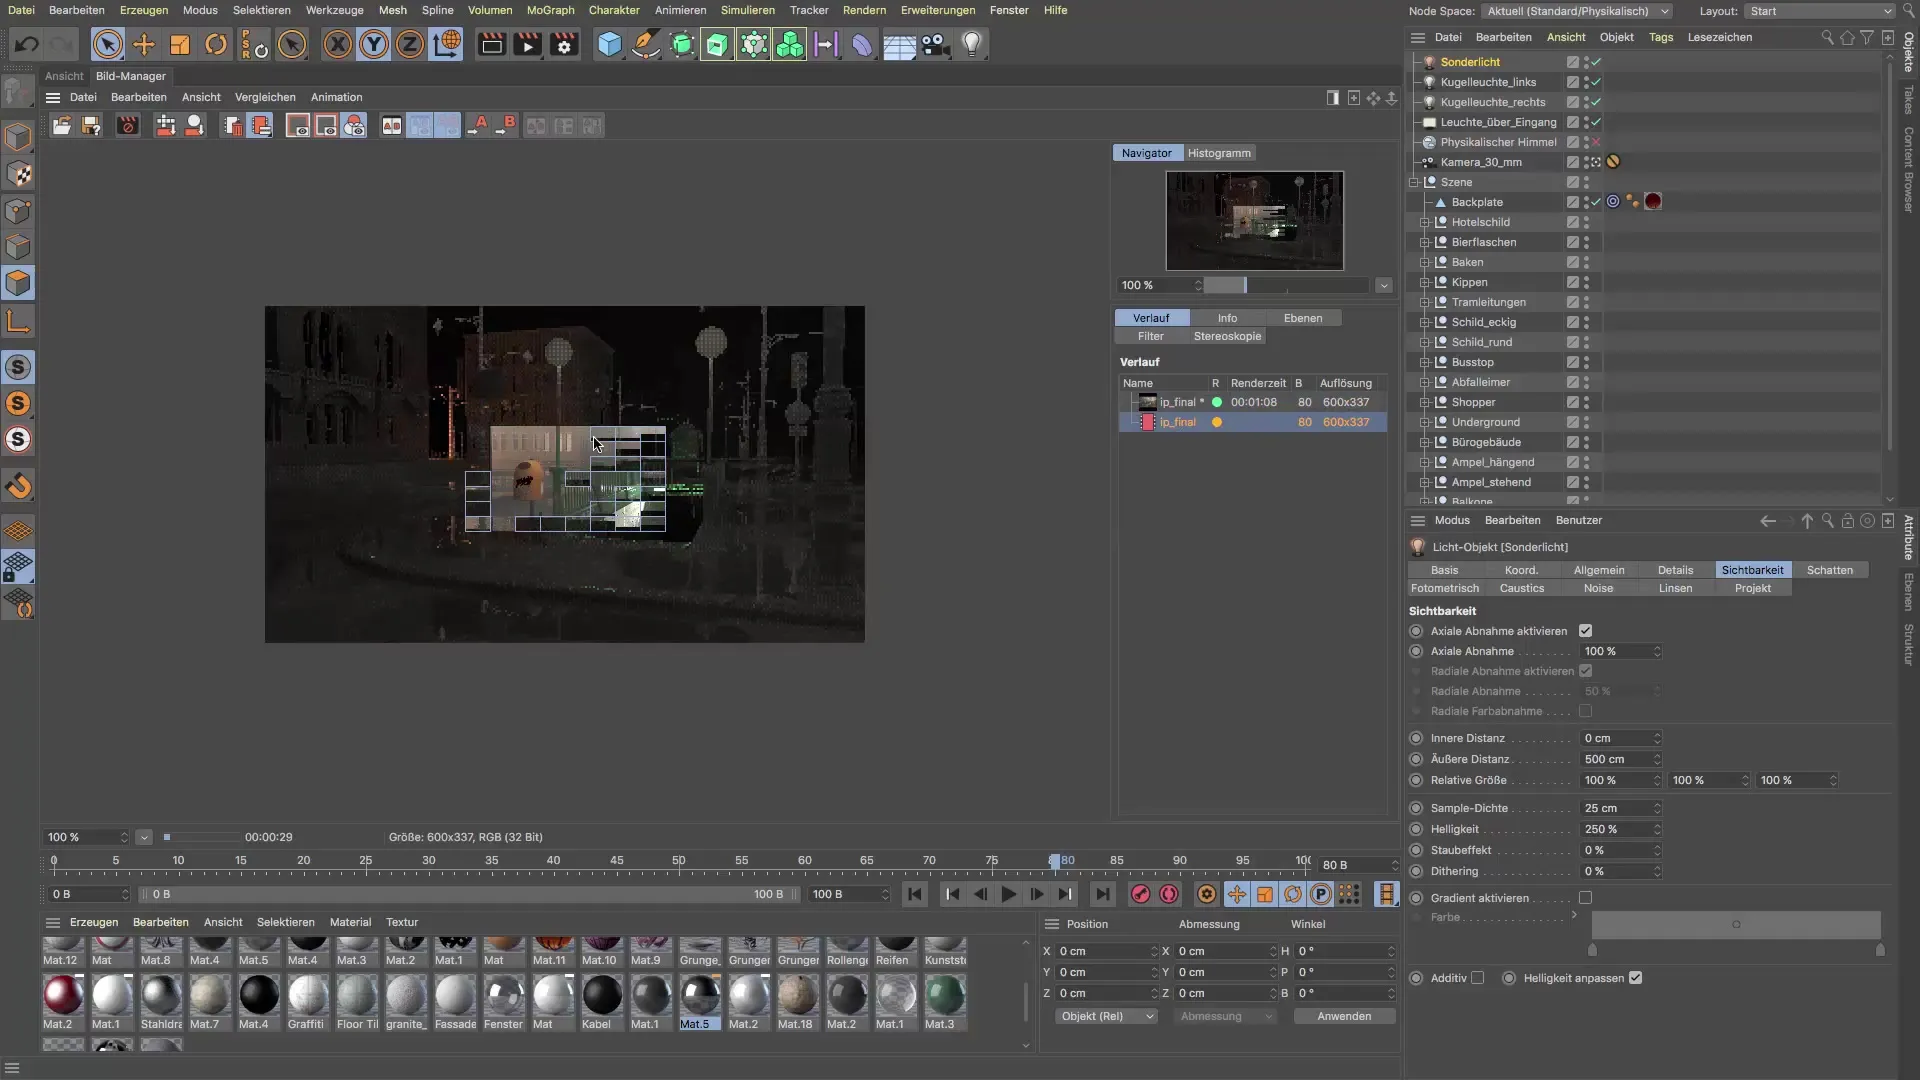Expand the Busstop tree node
The height and width of the screenshot is (1080, 1920).
coord(1425,362)
